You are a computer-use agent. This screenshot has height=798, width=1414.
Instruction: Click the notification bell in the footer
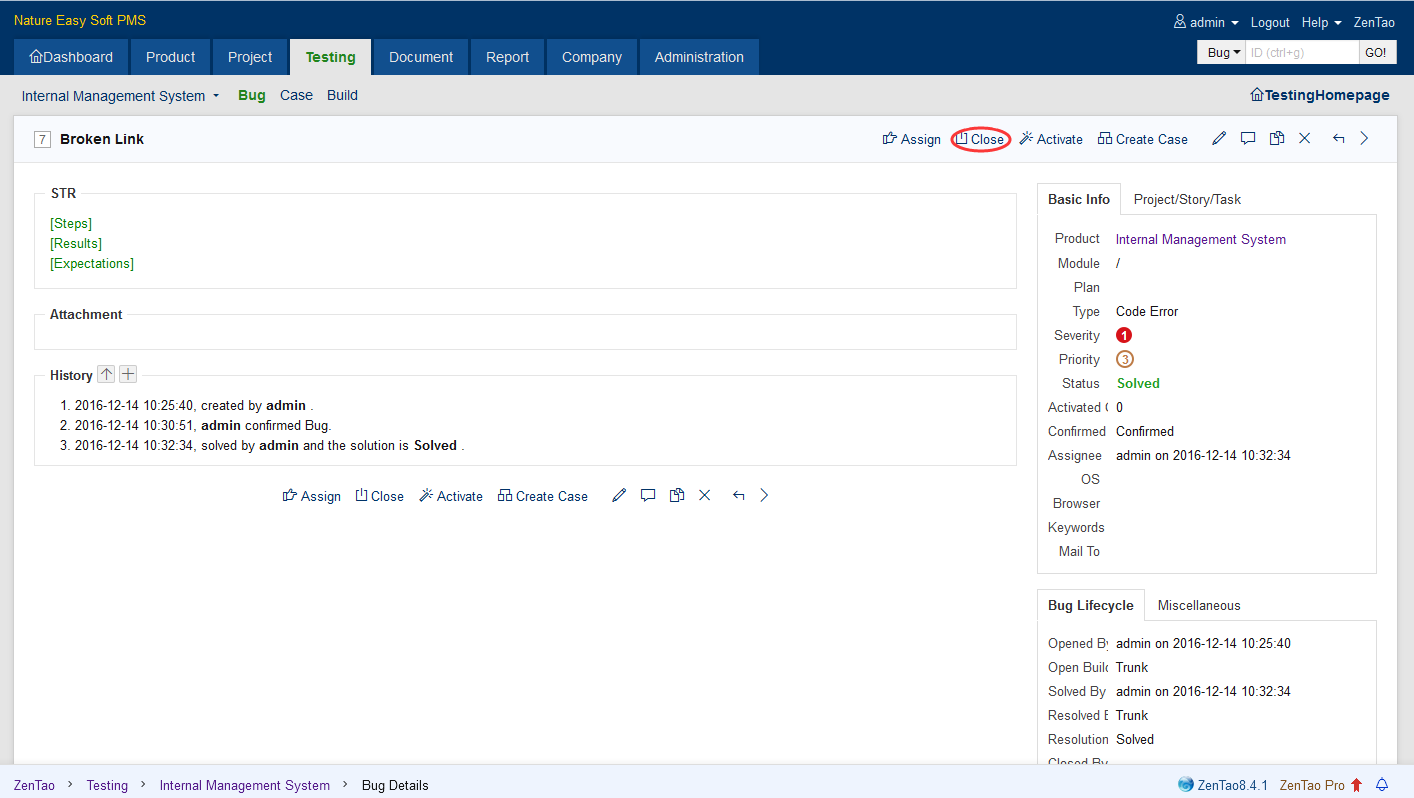tap(1383, 785)
